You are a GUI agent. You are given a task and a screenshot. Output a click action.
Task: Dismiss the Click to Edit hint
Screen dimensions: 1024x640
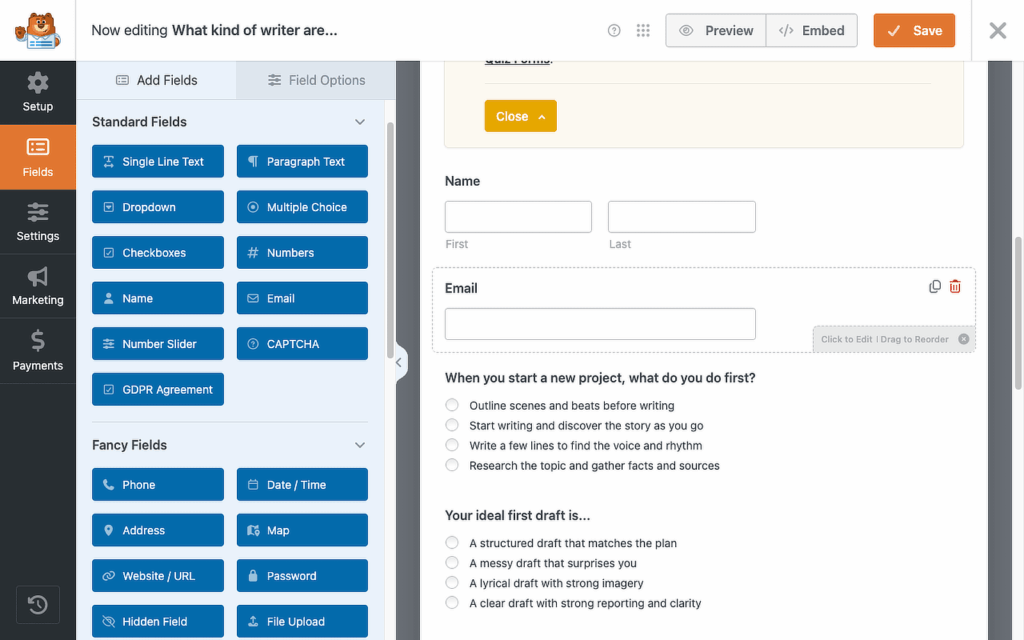coord(963,339)
